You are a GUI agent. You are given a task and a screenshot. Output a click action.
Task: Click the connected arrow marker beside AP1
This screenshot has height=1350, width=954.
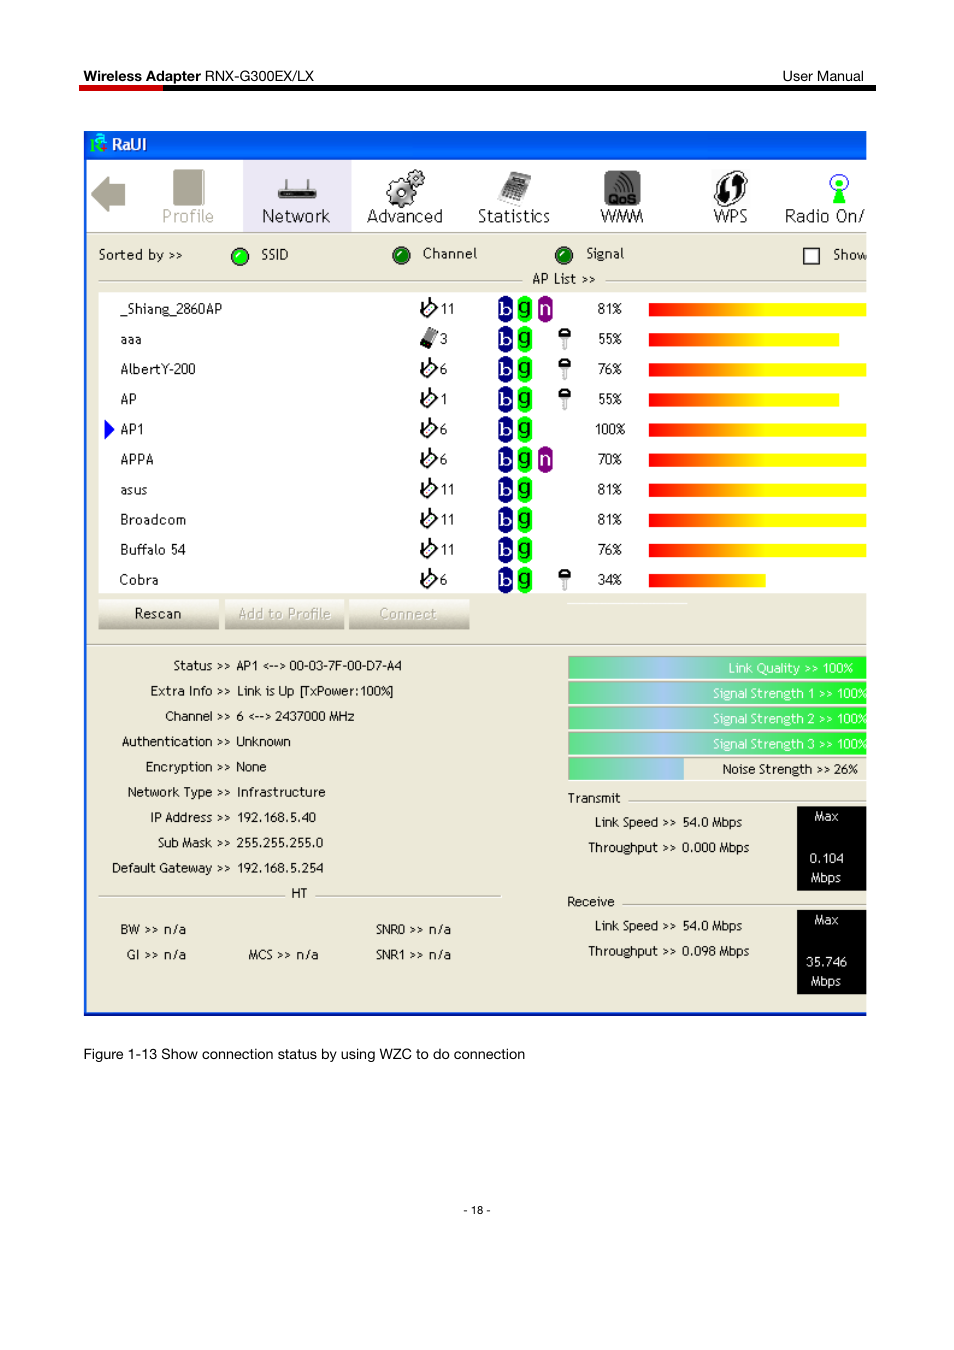point(109,429)
